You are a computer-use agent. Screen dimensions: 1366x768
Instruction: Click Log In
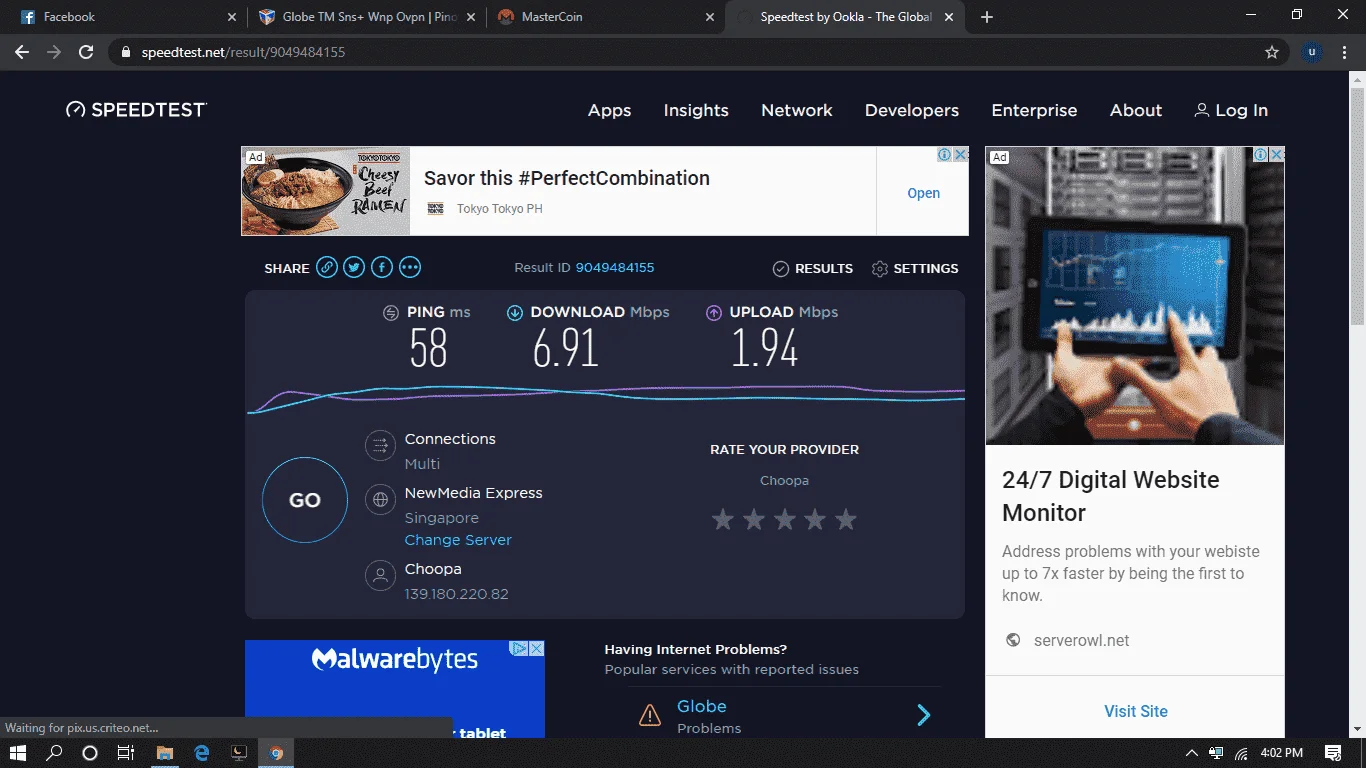(1231, 110)
